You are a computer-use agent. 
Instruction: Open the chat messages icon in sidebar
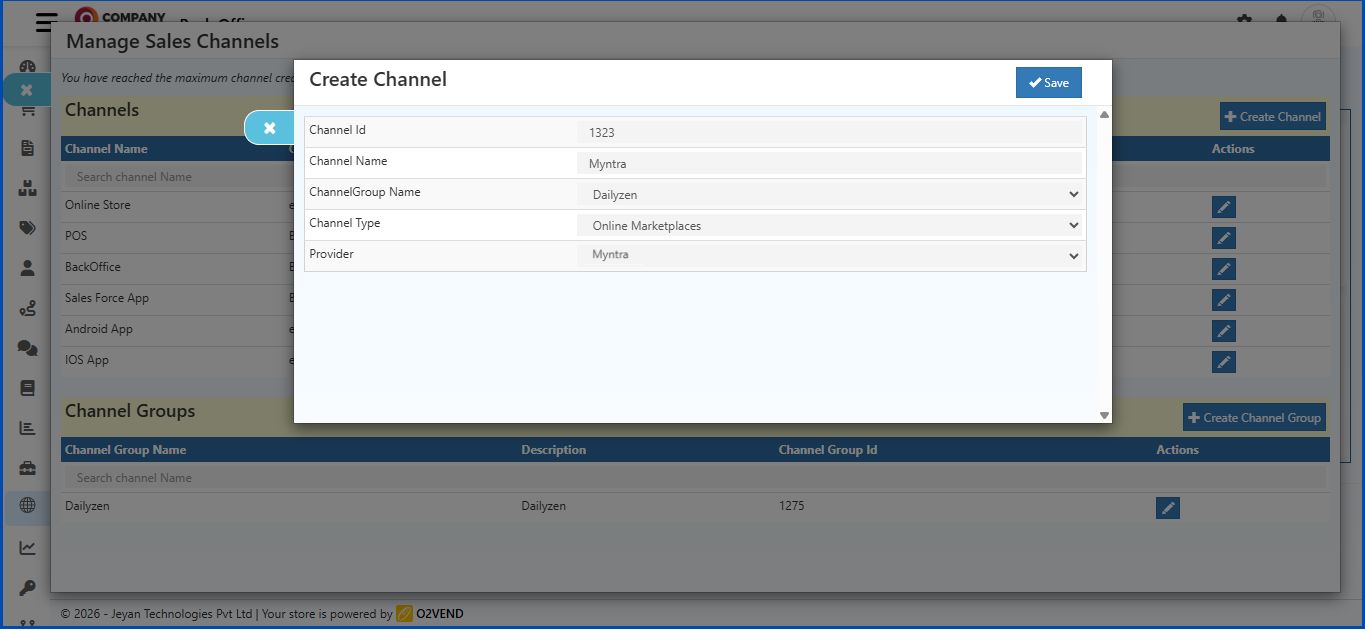tap(27, 348)
